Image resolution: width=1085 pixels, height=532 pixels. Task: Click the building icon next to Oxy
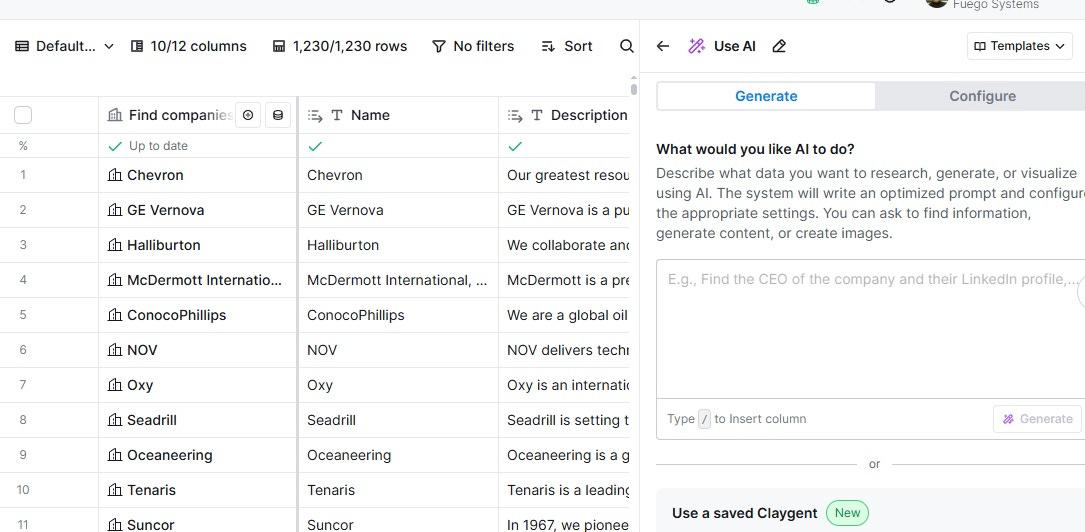(115, 385)
